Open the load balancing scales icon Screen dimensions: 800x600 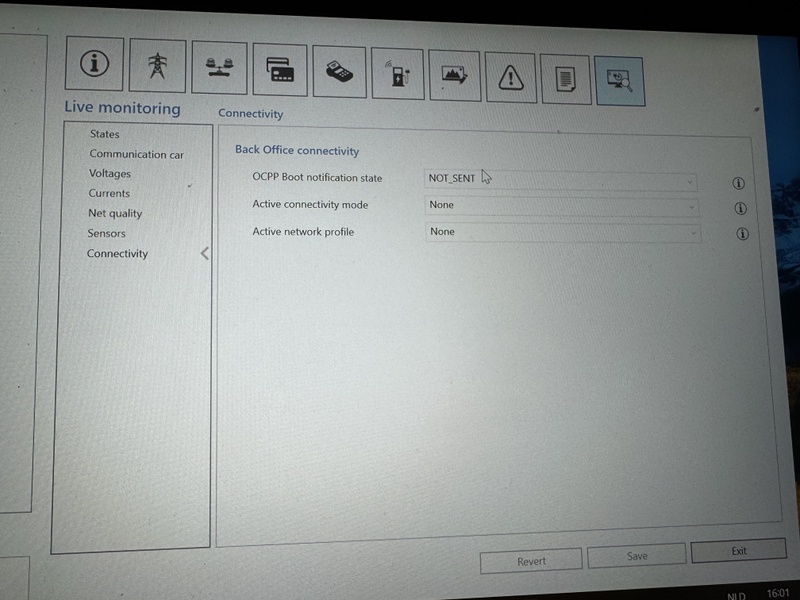pyautogui.click(x=219, y=68)
